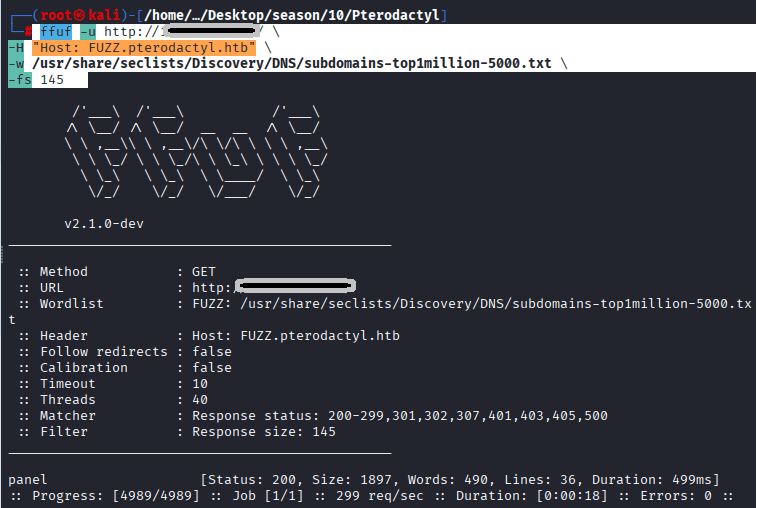Click the redacted URL value in the config

(294, 287)
